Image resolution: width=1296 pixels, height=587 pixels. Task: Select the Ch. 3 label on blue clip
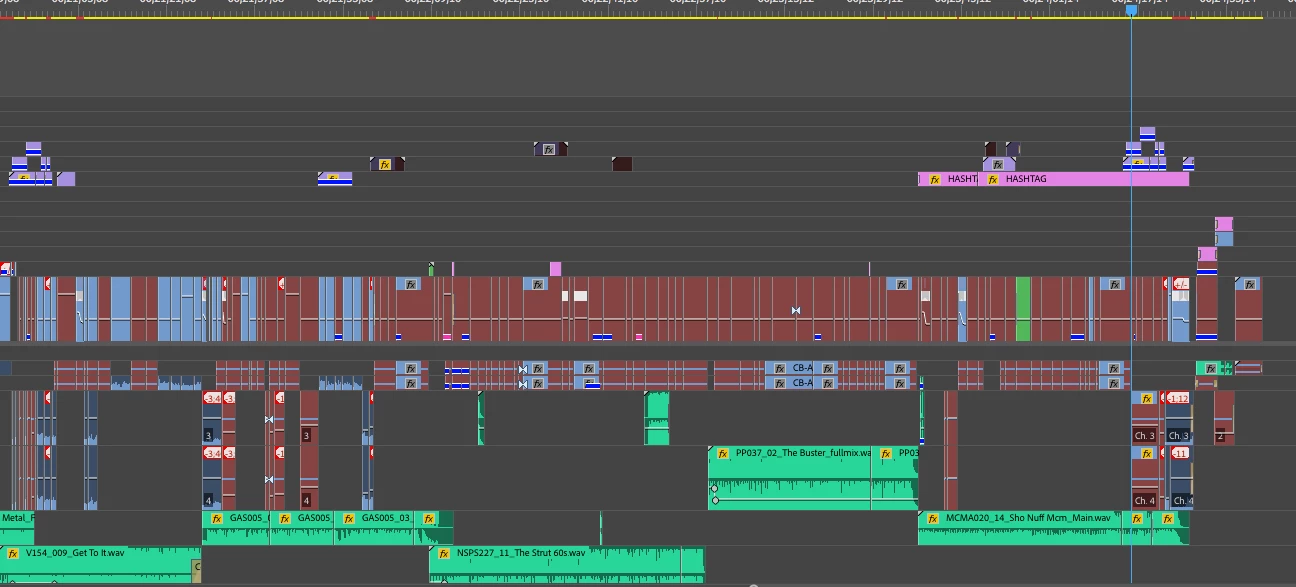click(x=1179, y=436)
